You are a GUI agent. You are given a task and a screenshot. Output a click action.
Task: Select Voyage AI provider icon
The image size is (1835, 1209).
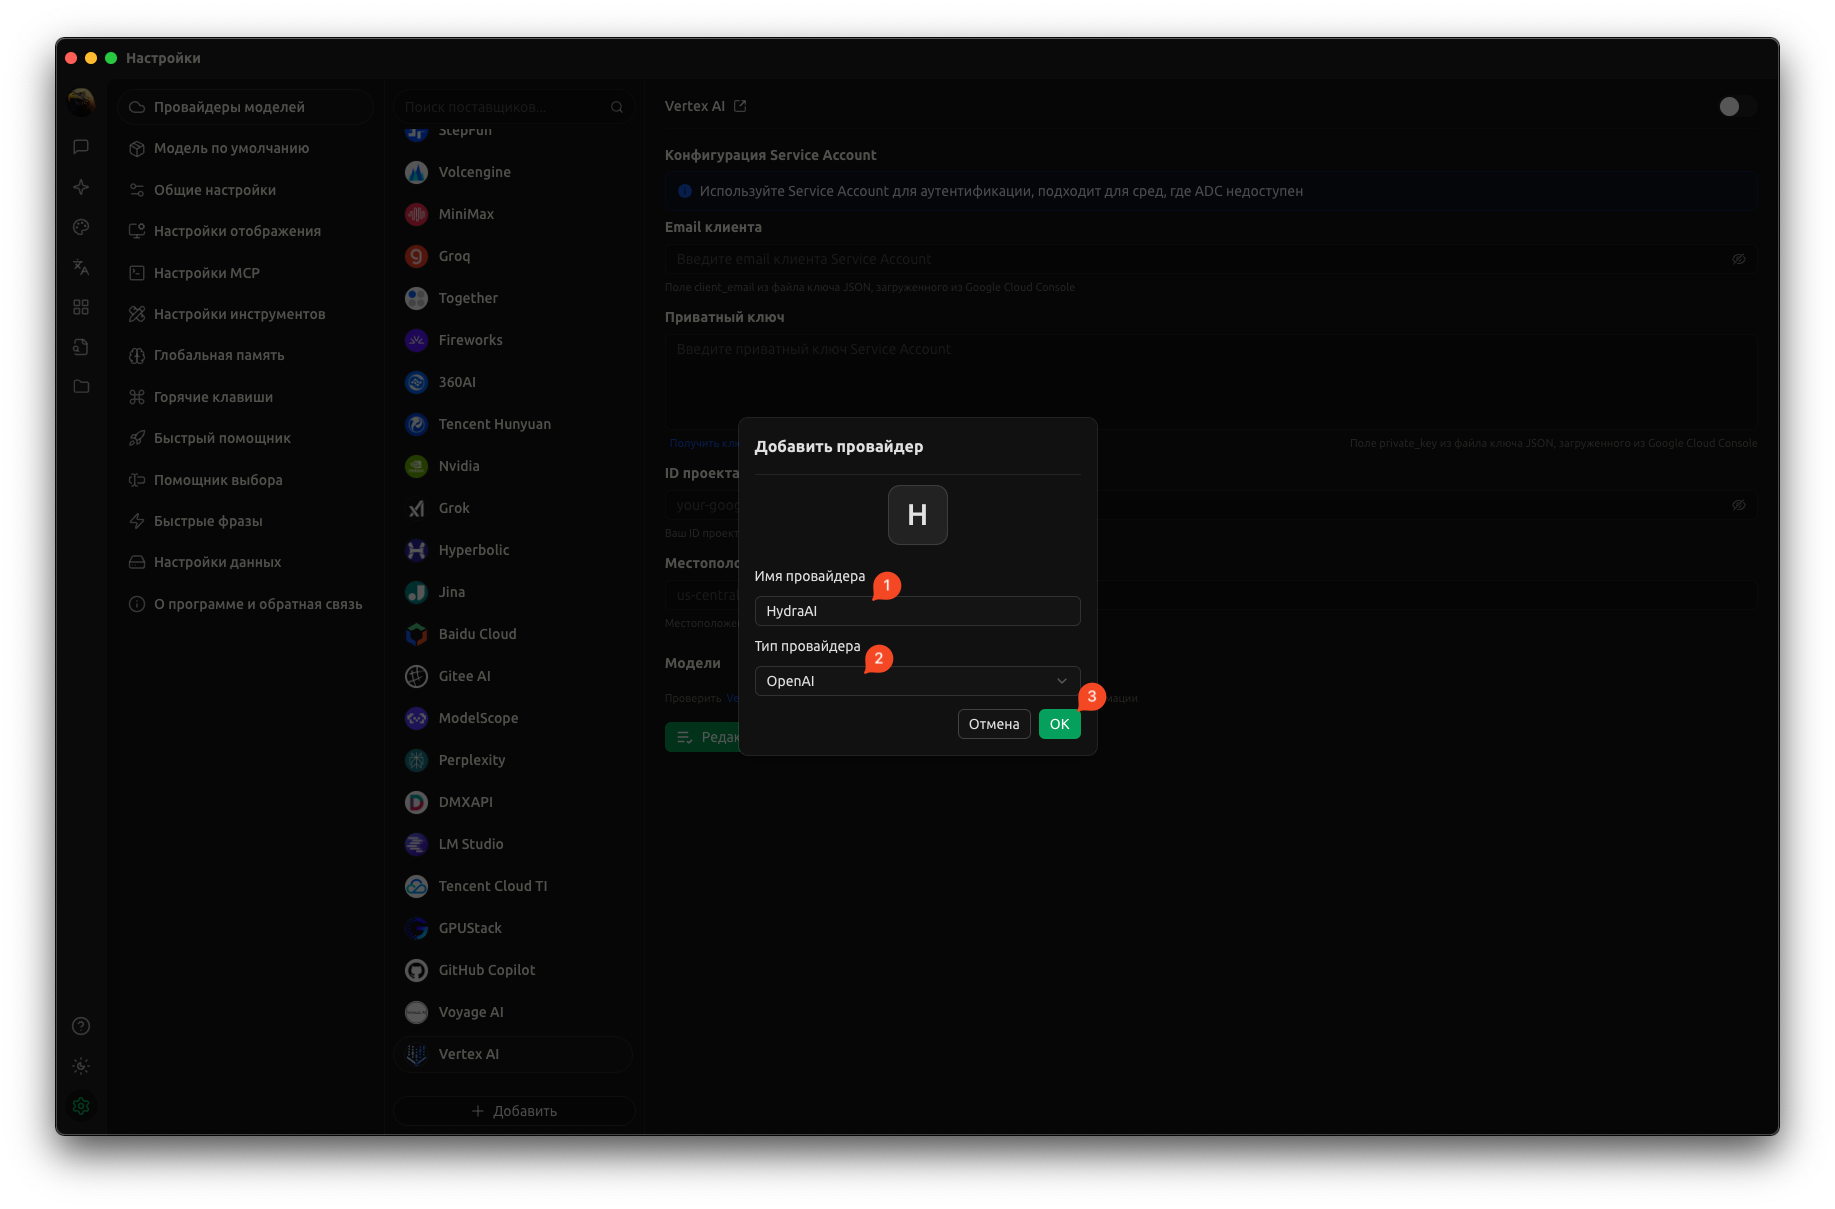(x=417, y=1012)
